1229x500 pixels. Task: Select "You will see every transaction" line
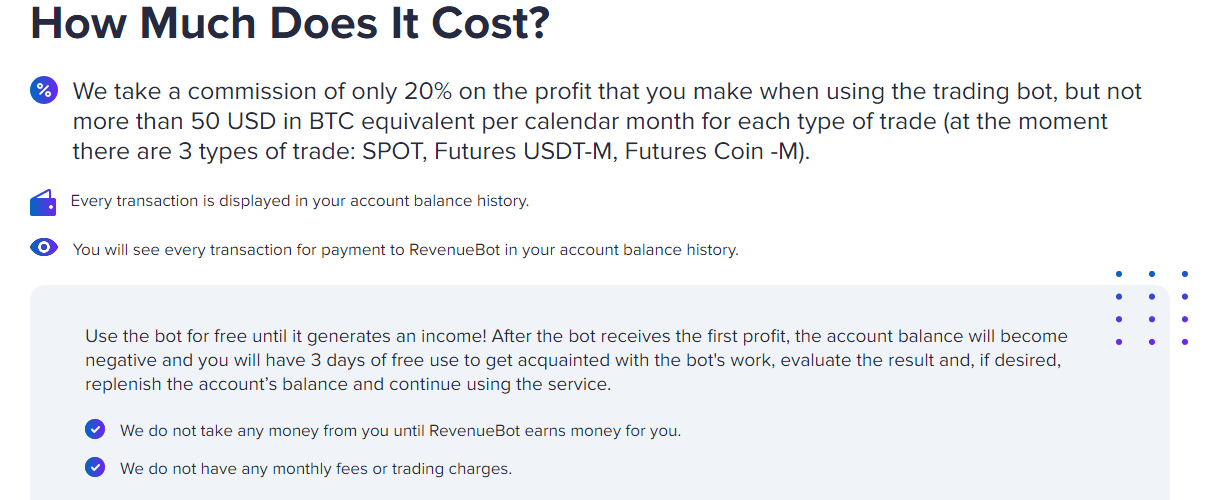(x=405, y=249)
